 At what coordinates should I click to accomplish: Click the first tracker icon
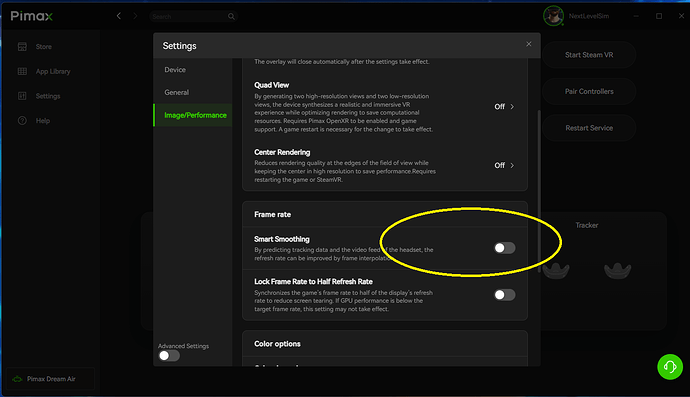[x=556, y=270]
